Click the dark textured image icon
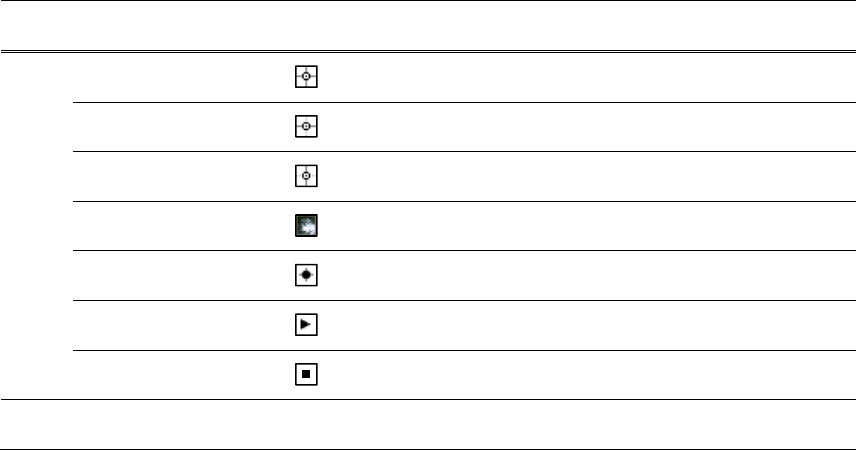856x450 pixels. [307, 227]
